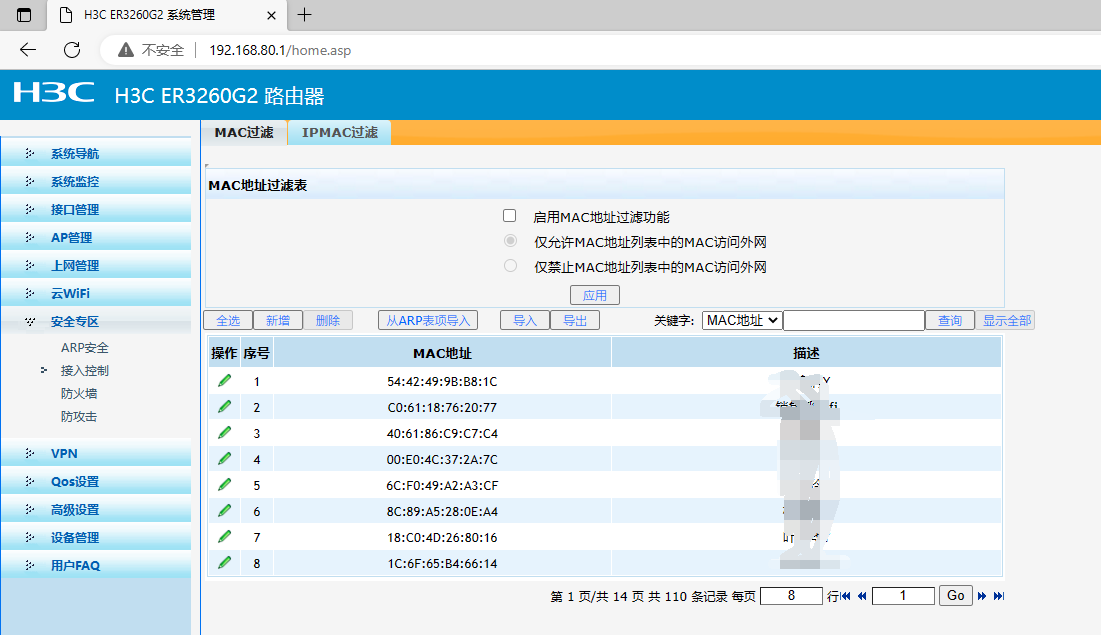Image resolution: width=1101 pixels, height=635 pixels.
Task: Click the H3C logo
Action: point(54,93)
